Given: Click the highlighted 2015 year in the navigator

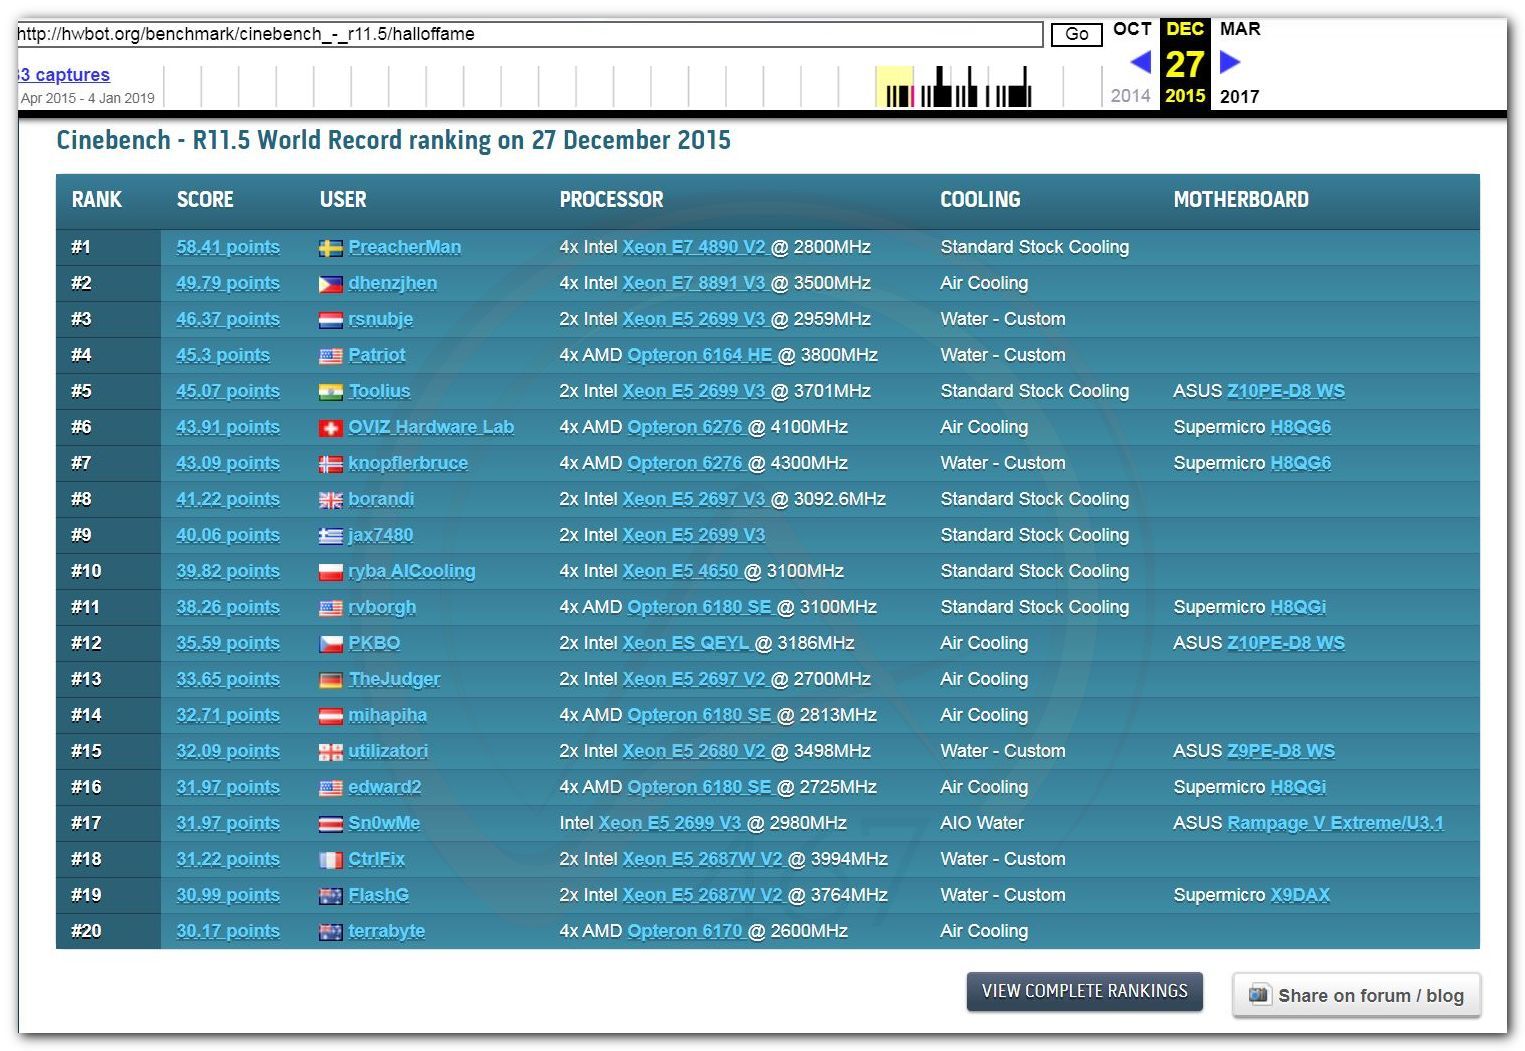Looking at the screenshot, I should point(1185,96).
